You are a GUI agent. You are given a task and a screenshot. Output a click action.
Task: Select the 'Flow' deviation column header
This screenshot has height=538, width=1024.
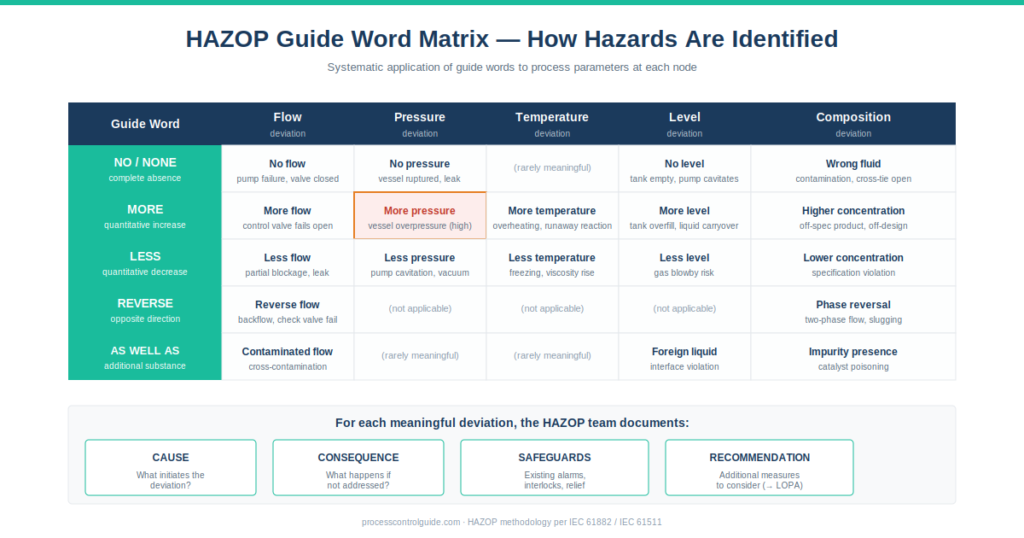tap(287, 123)
